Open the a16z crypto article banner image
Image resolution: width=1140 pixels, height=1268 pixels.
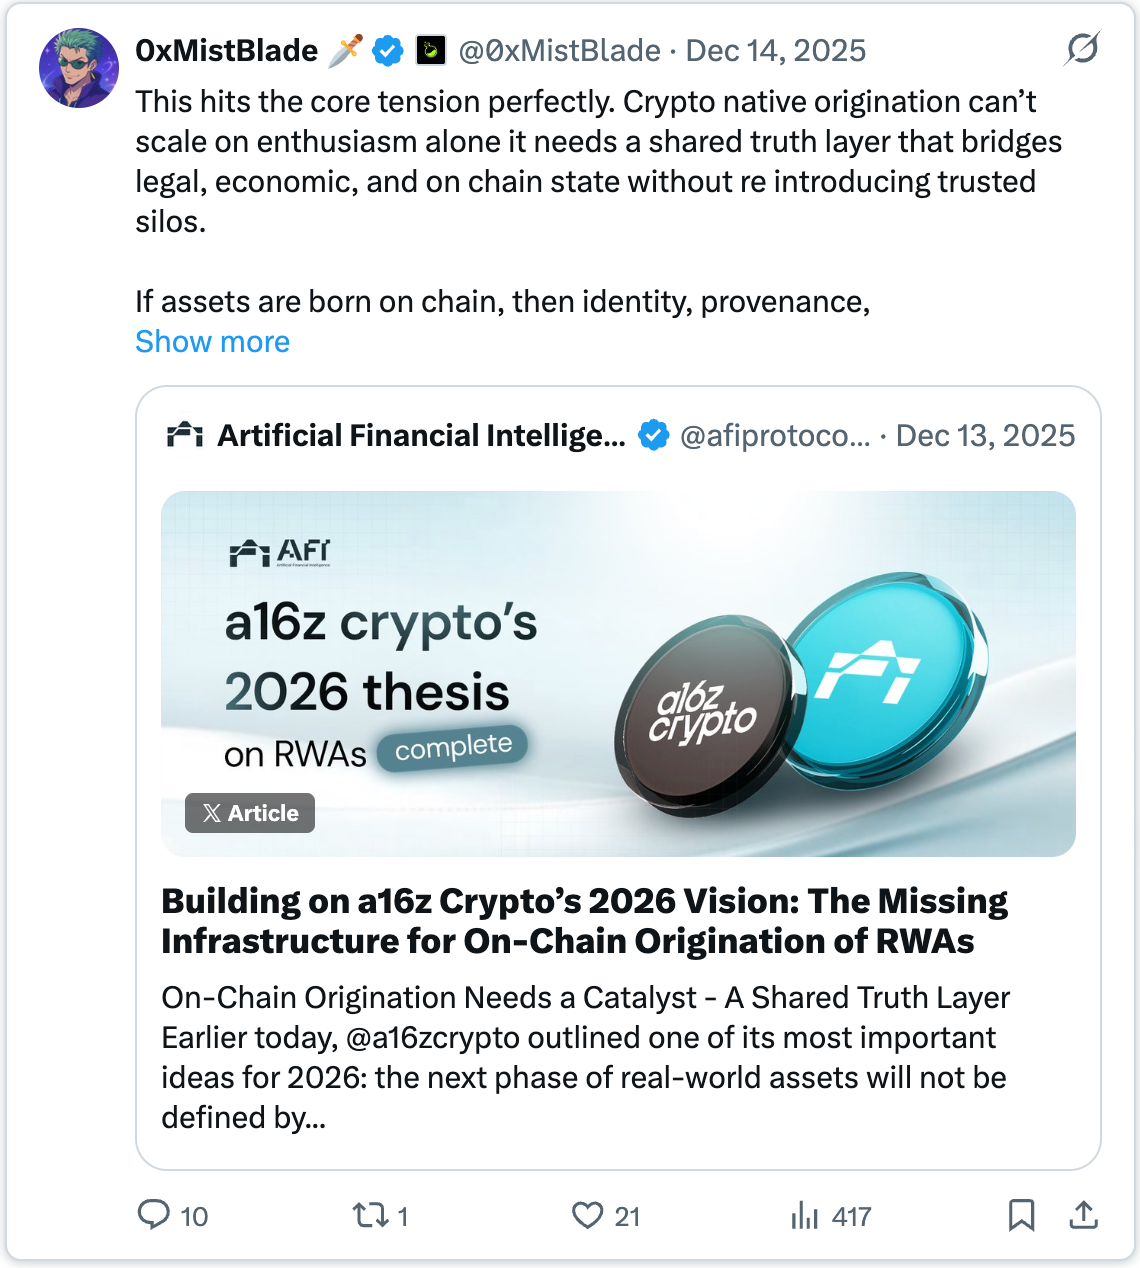click(618, 672)
